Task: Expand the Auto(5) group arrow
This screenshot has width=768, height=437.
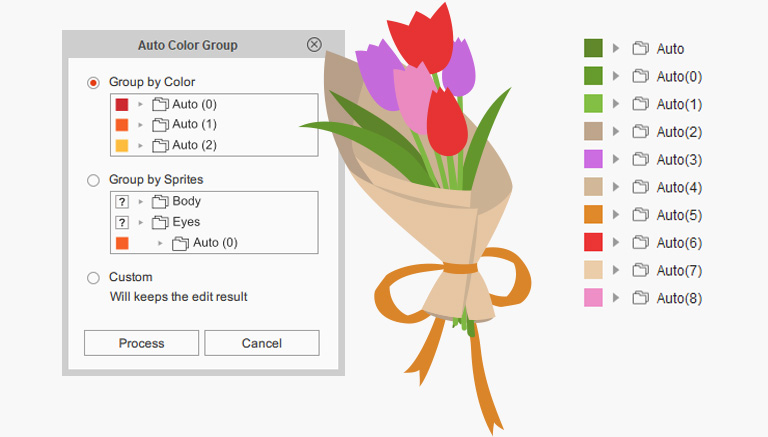Action: pos(616,215)
